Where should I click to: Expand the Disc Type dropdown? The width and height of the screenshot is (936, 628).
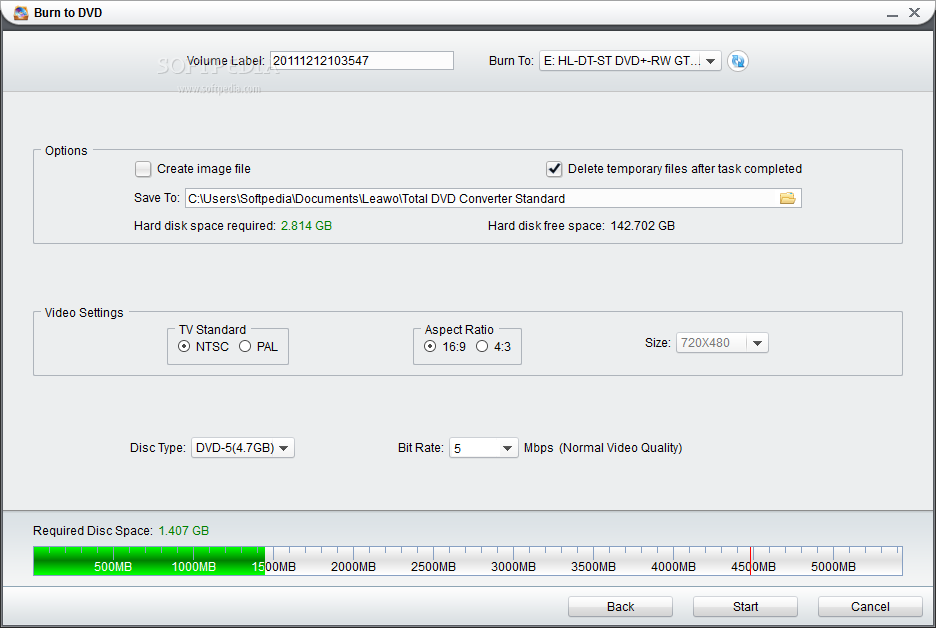(242, 448)
